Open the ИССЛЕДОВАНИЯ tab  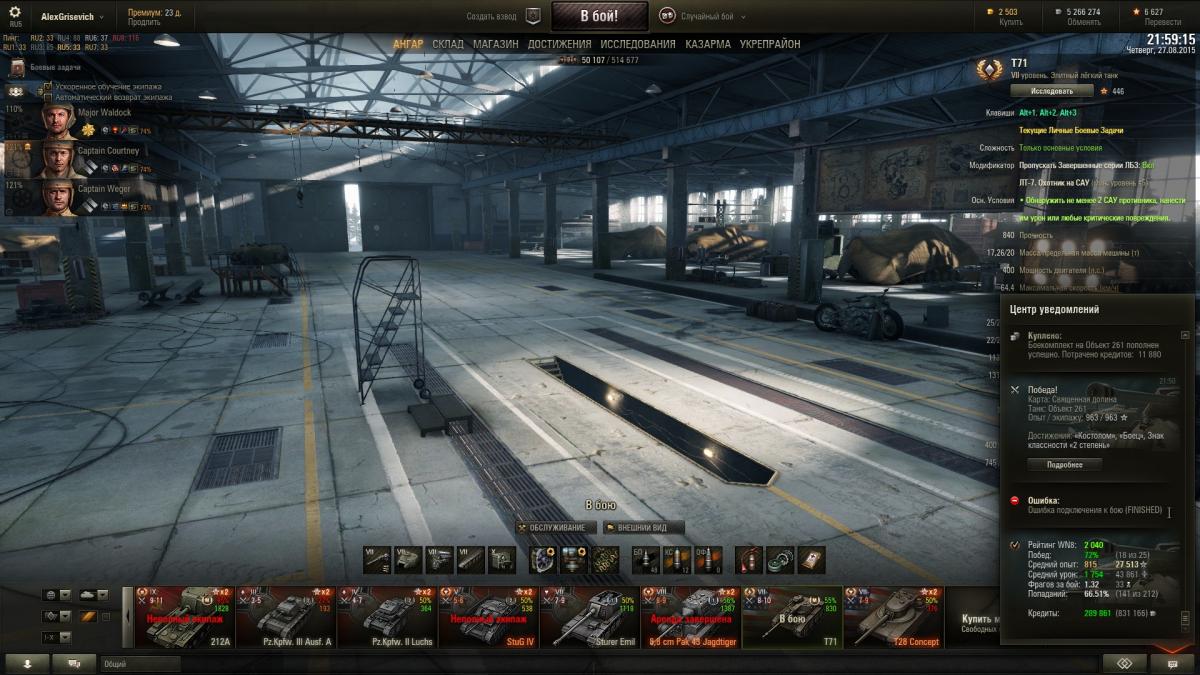638,44
